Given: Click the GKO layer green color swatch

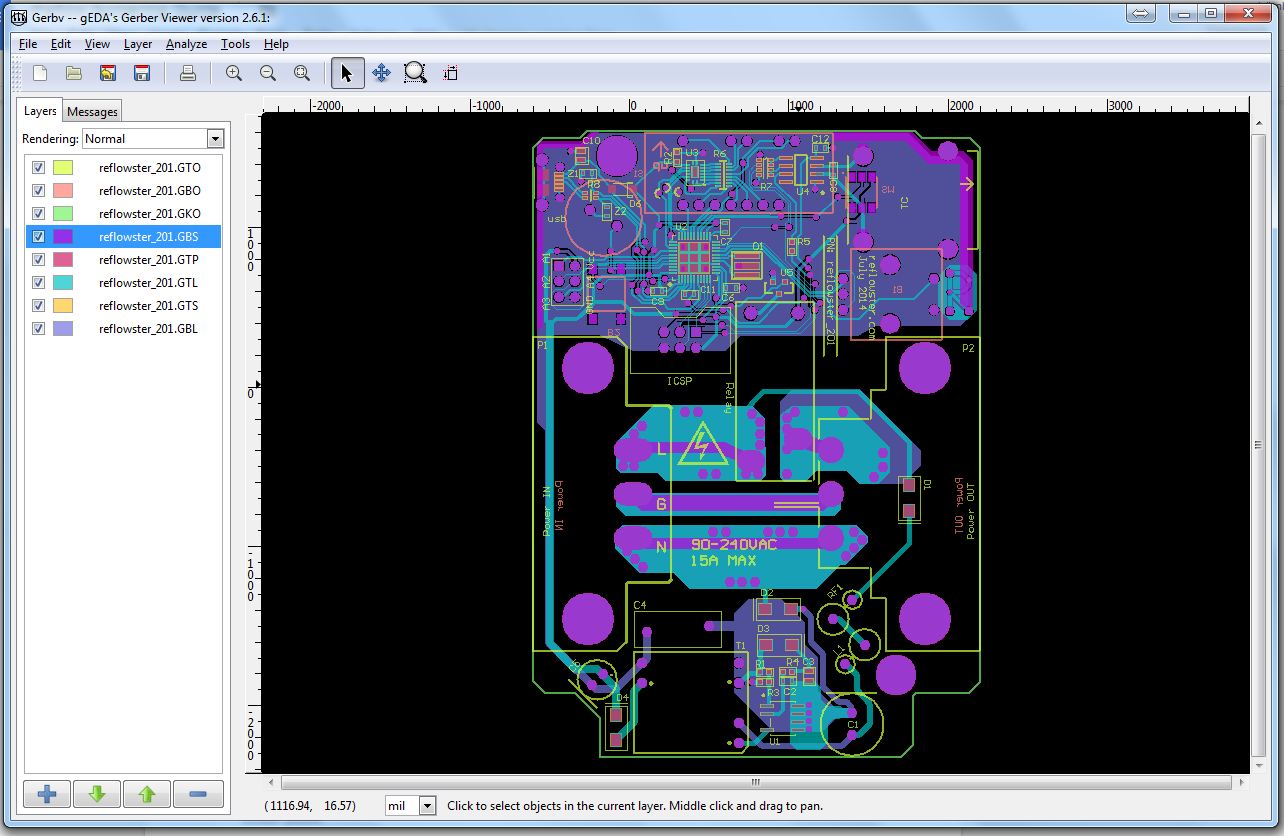Looking at the screenshot, I should 63,214.
